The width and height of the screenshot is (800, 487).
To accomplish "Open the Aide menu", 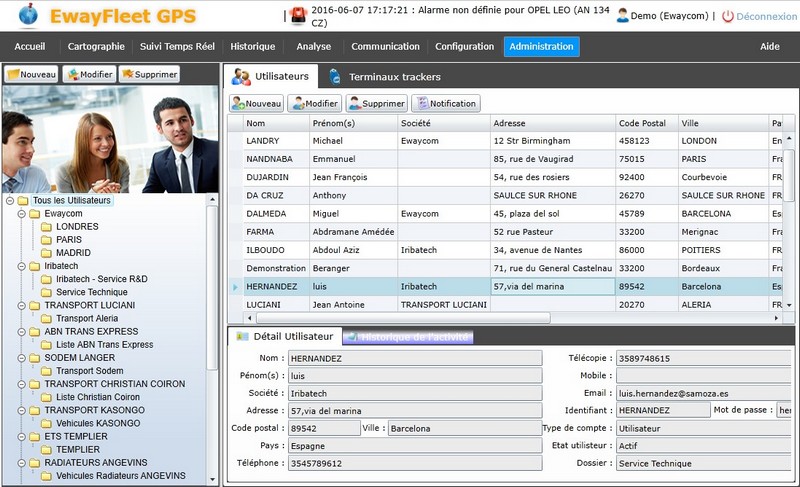I will (x=769, y=46).
